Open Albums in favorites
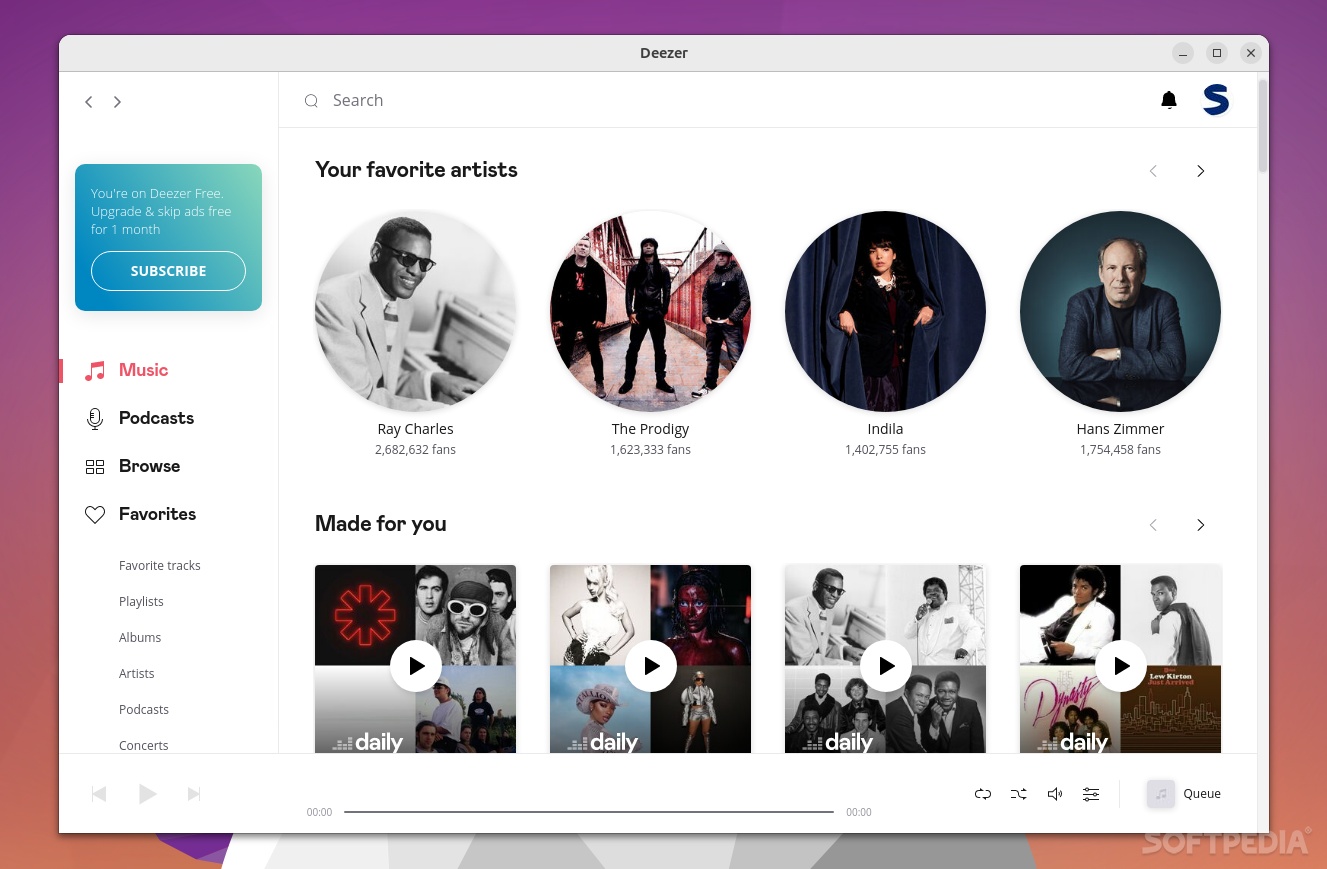 pyautogui.click(x=140, y=638)
